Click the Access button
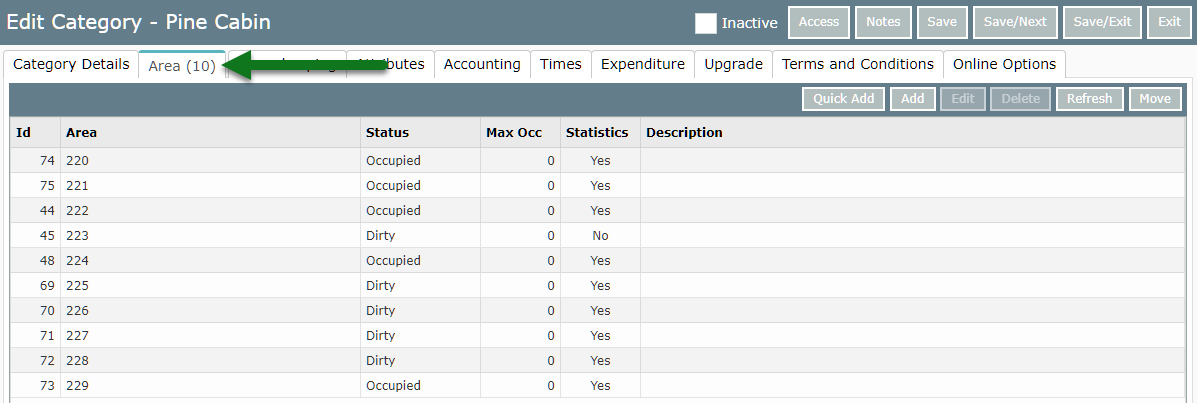The height and width of the screenshot is (403, 1197). tap(819, 22)
